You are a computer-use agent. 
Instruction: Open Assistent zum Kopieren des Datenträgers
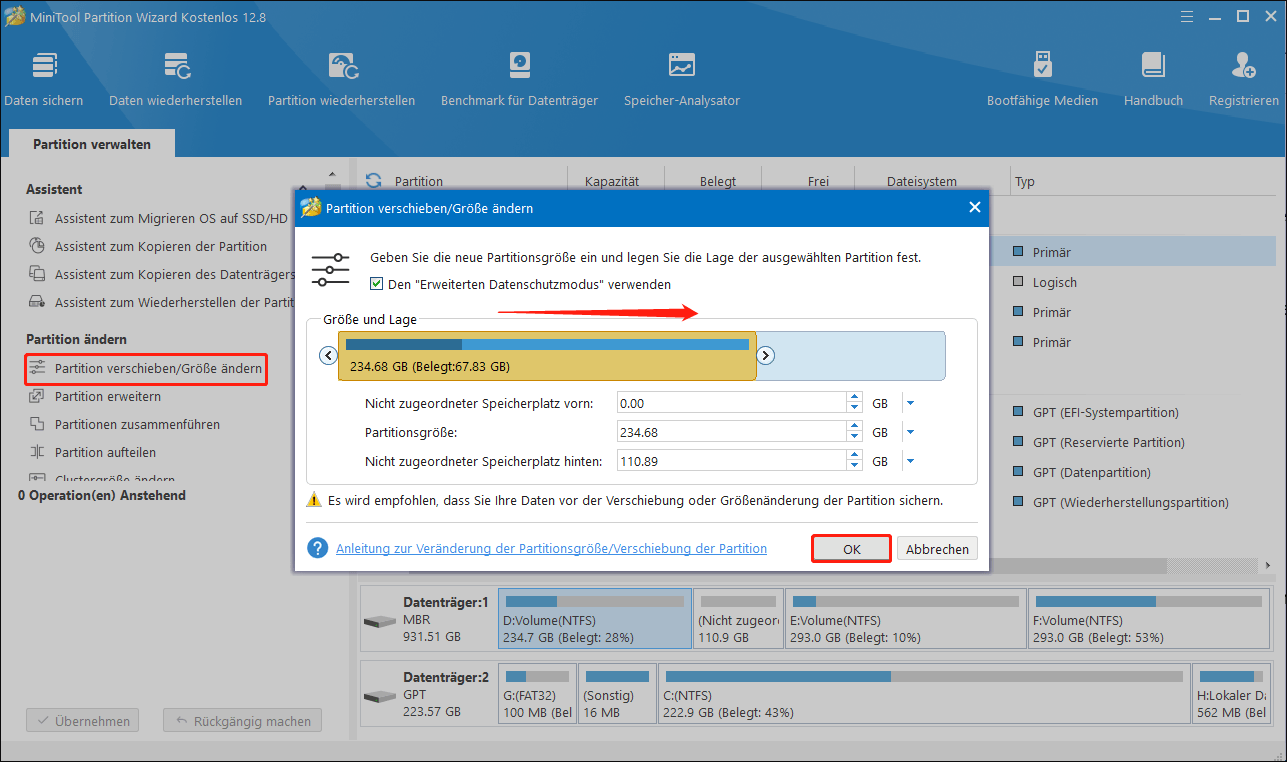click(161, 274)
